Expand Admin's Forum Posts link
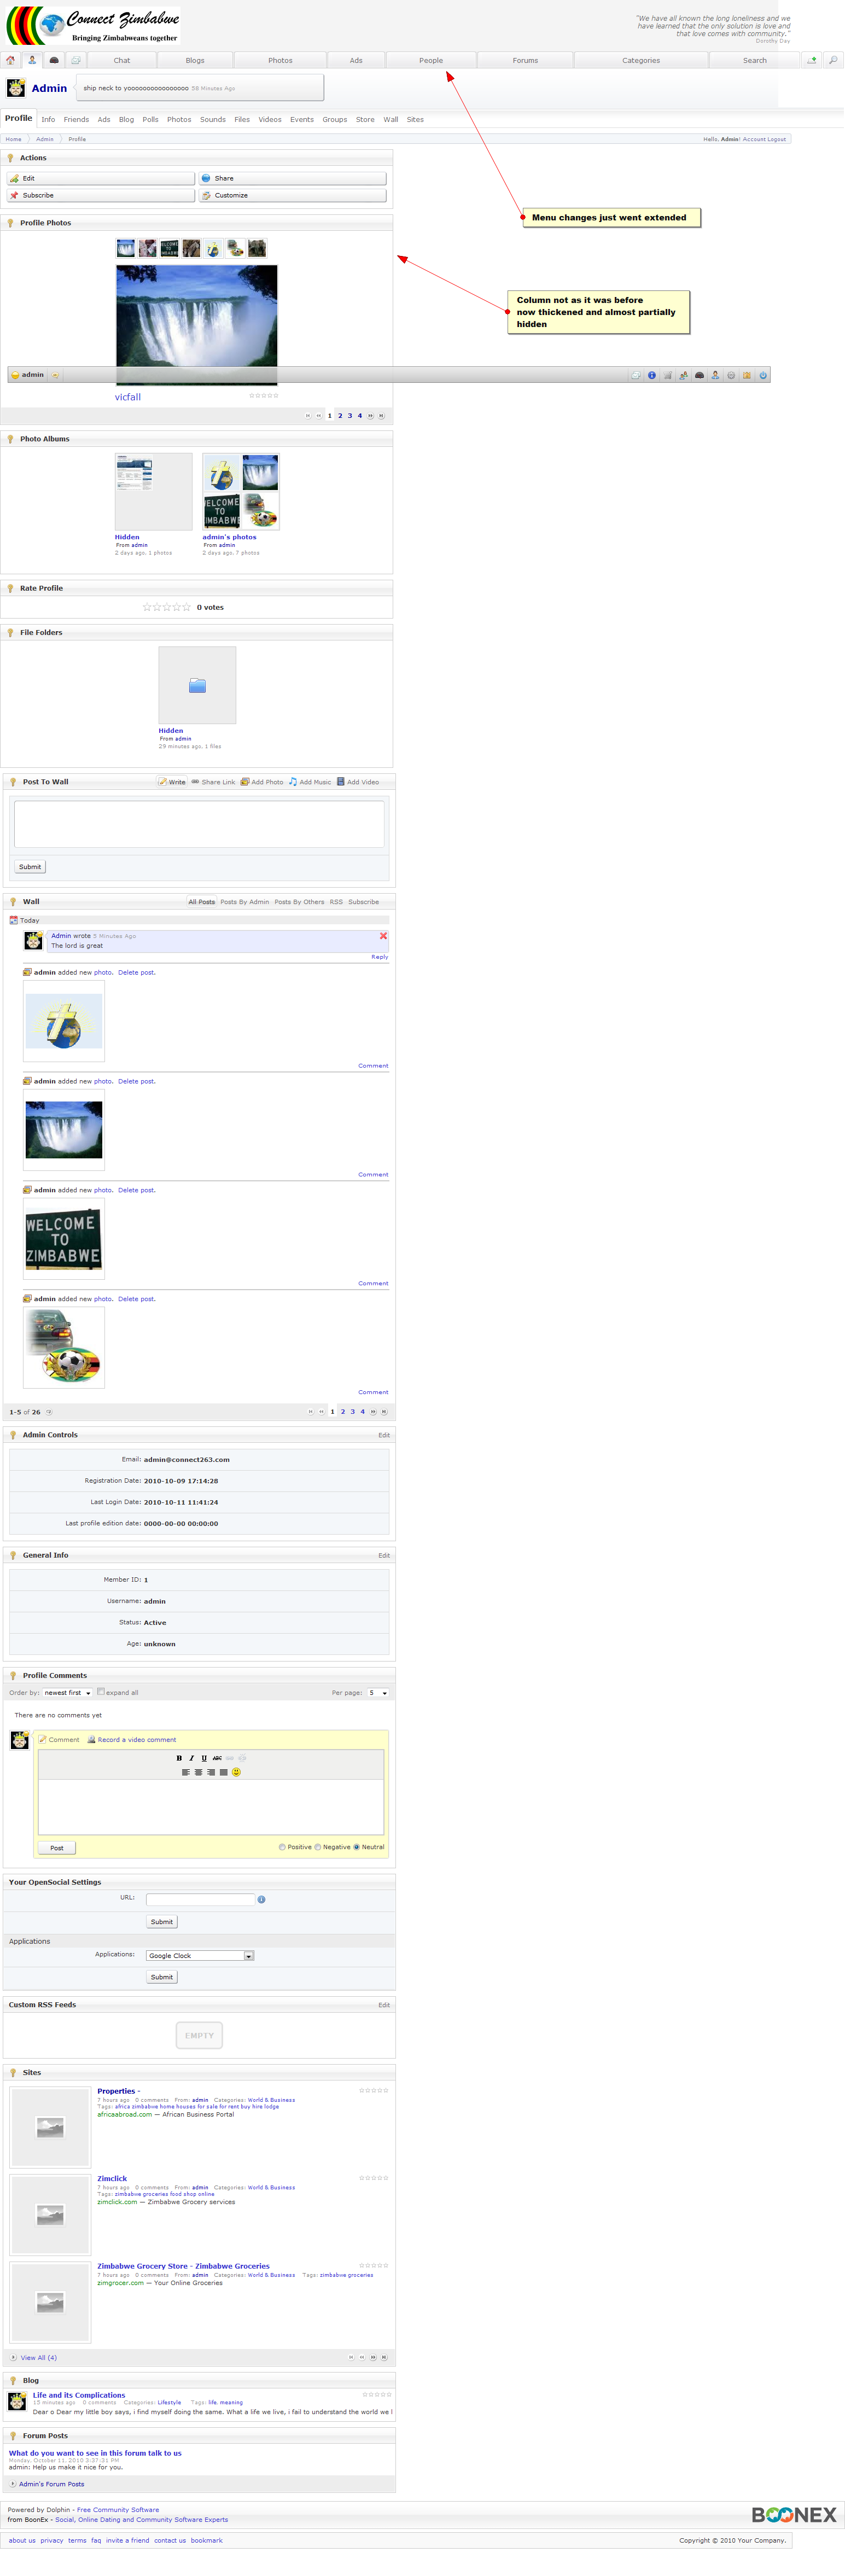This screenshot has width=845, height=2576. pyautogui.click(x=51, y=2484)
